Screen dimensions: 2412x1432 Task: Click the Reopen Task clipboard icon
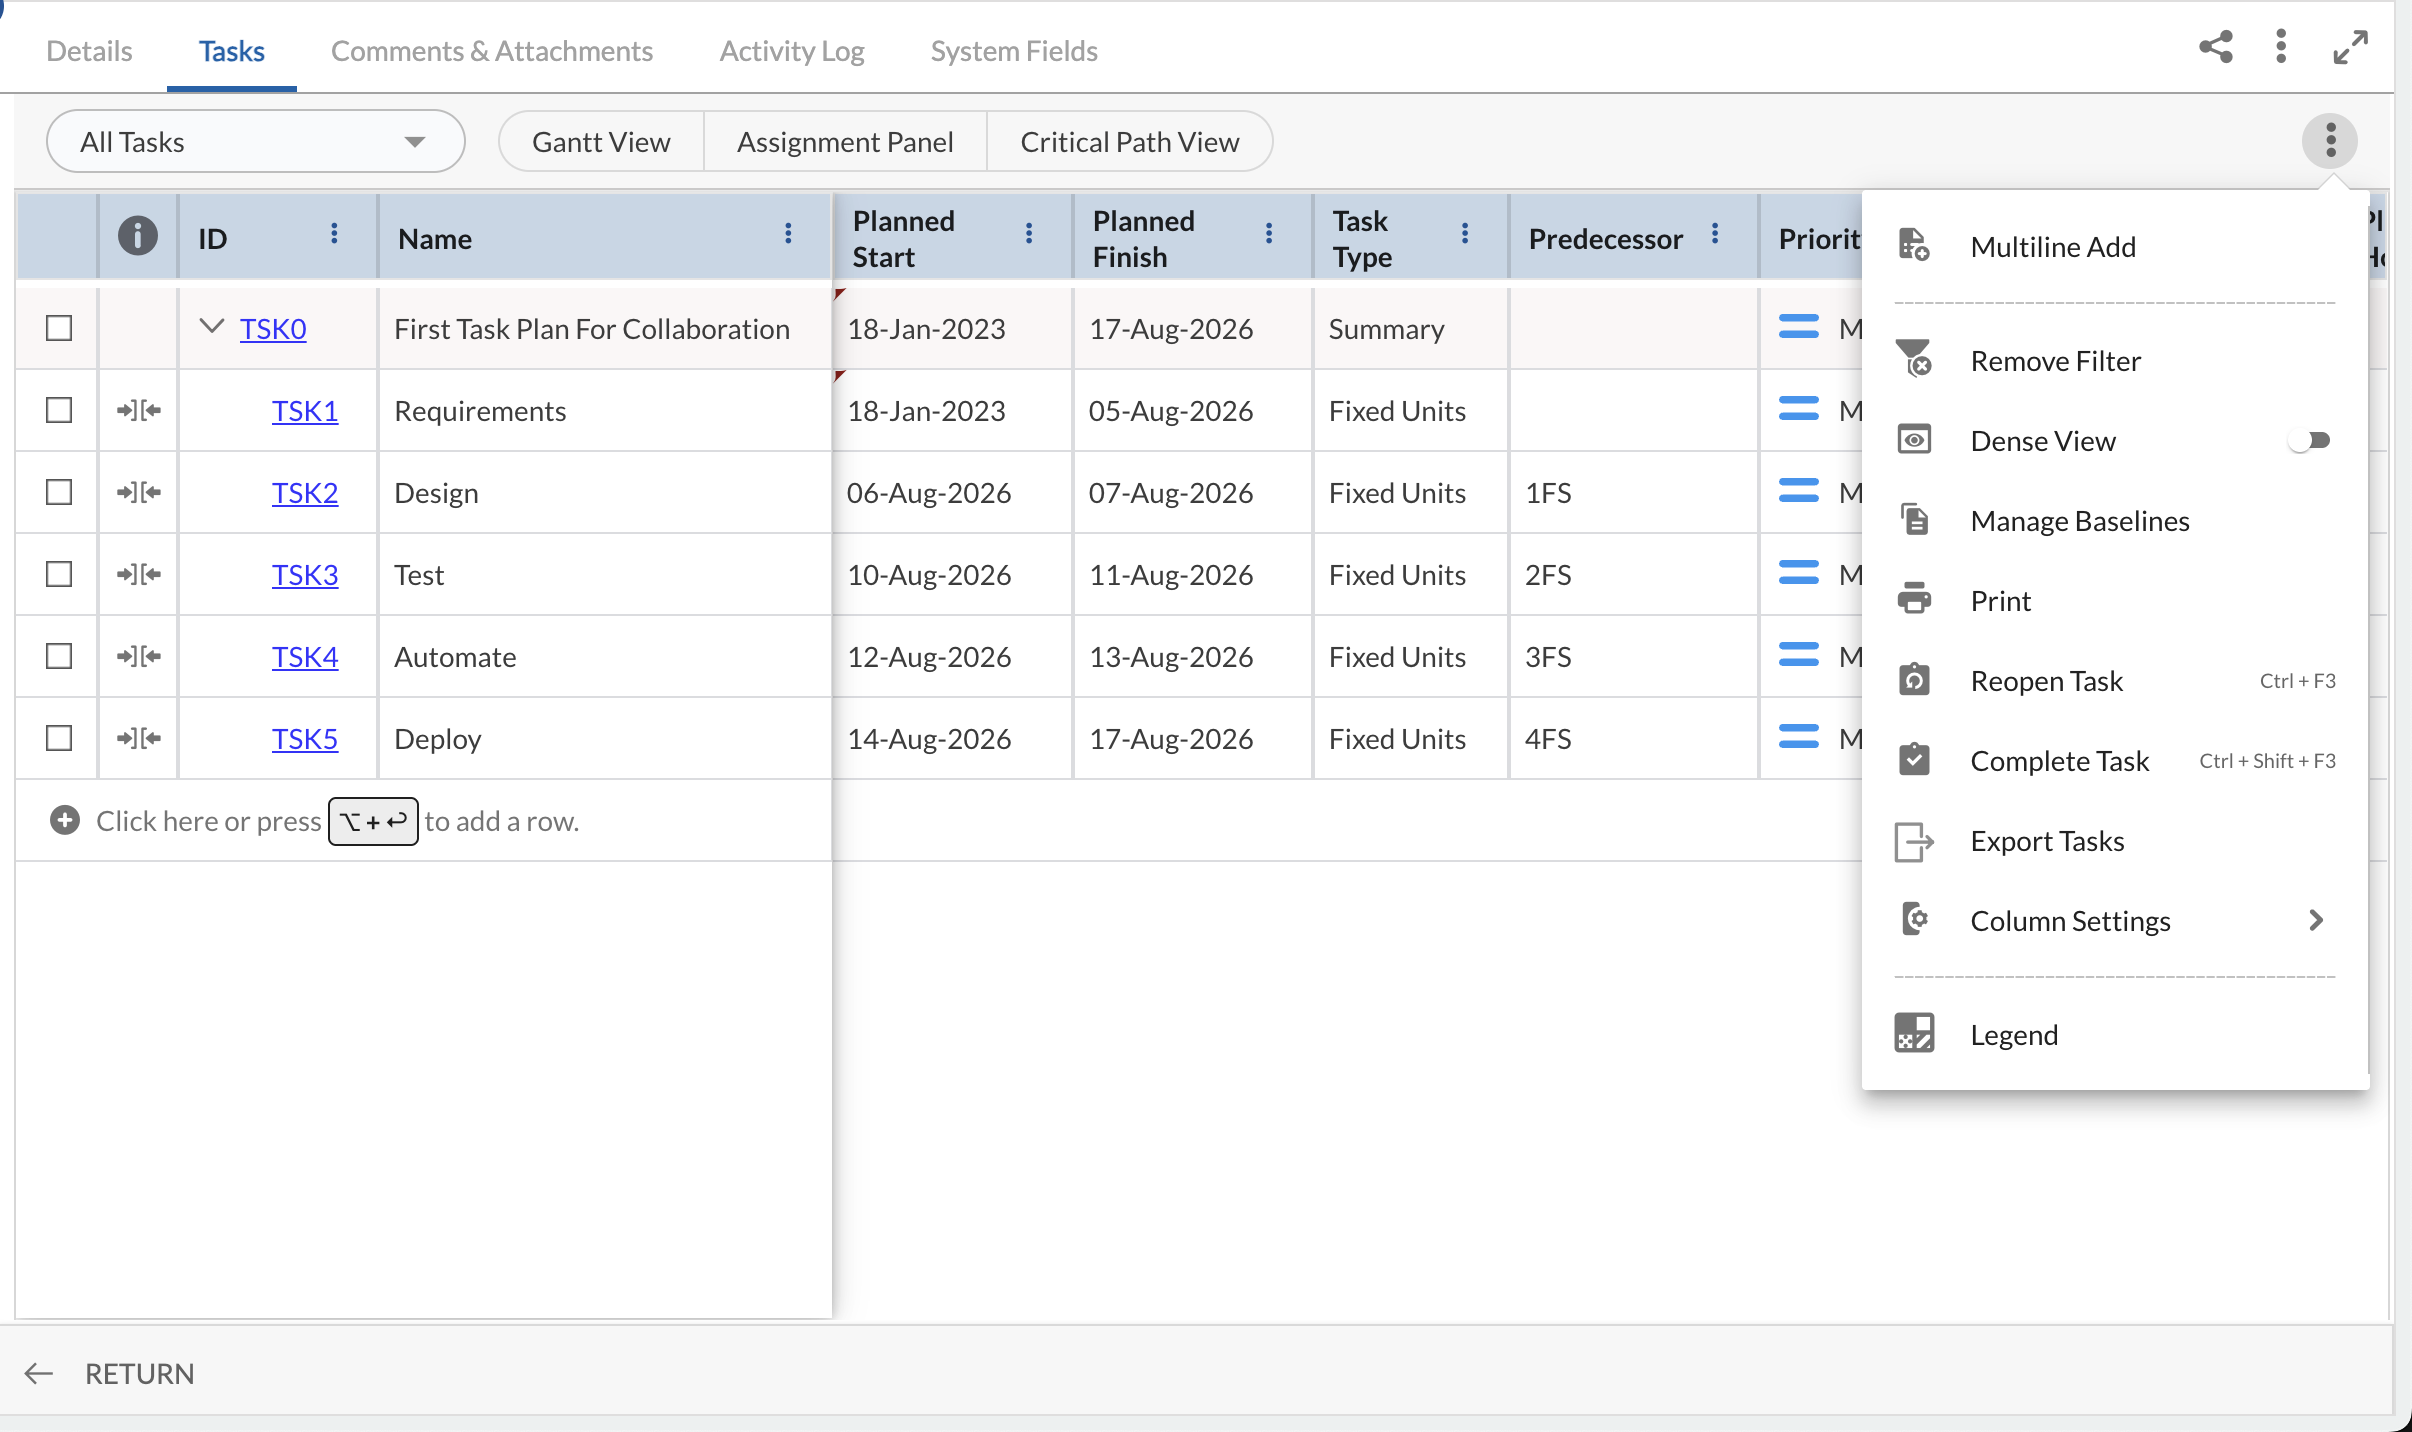1914,680
